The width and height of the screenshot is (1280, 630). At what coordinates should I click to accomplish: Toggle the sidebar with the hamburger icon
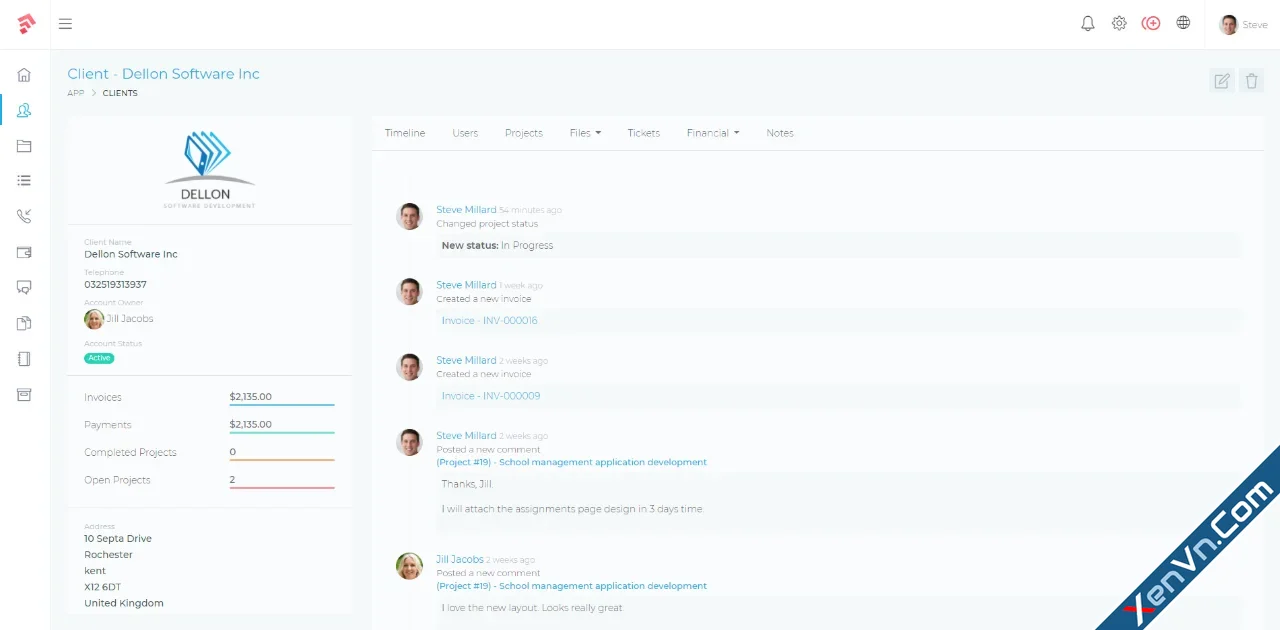coord(65,24)
